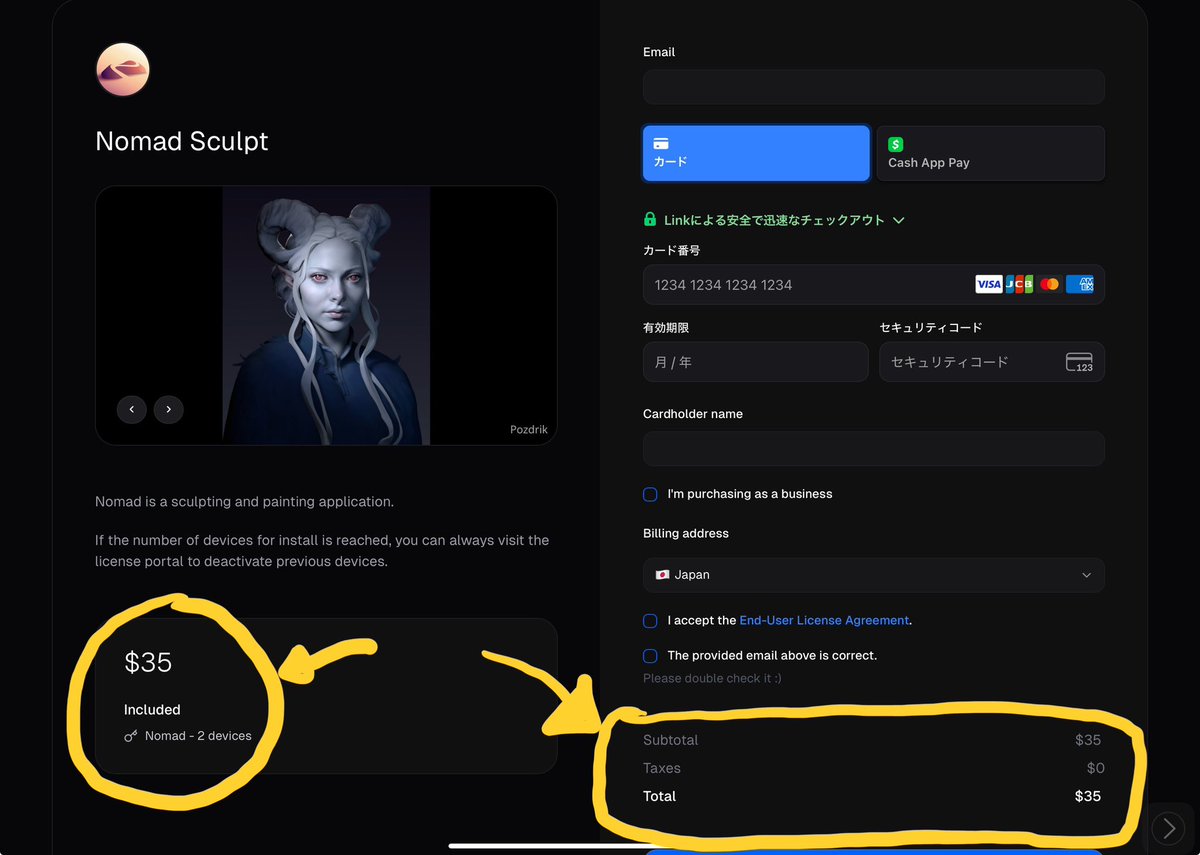Click the green Link lock icon
1200x855 pixels.
tap(650, 220)
